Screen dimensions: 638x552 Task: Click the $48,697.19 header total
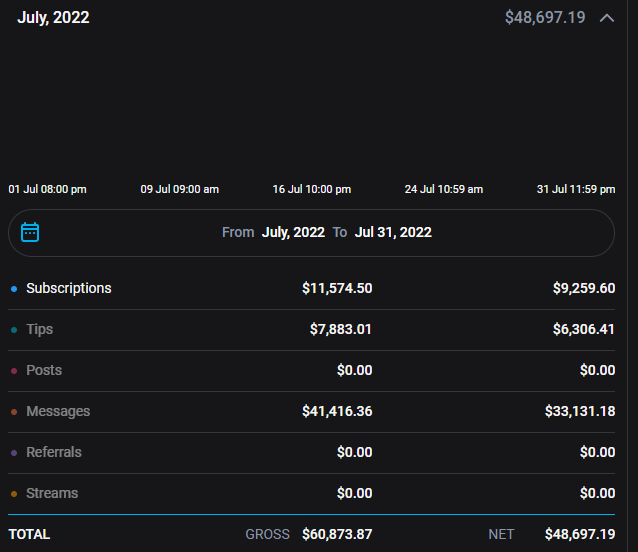coord(546,18)
